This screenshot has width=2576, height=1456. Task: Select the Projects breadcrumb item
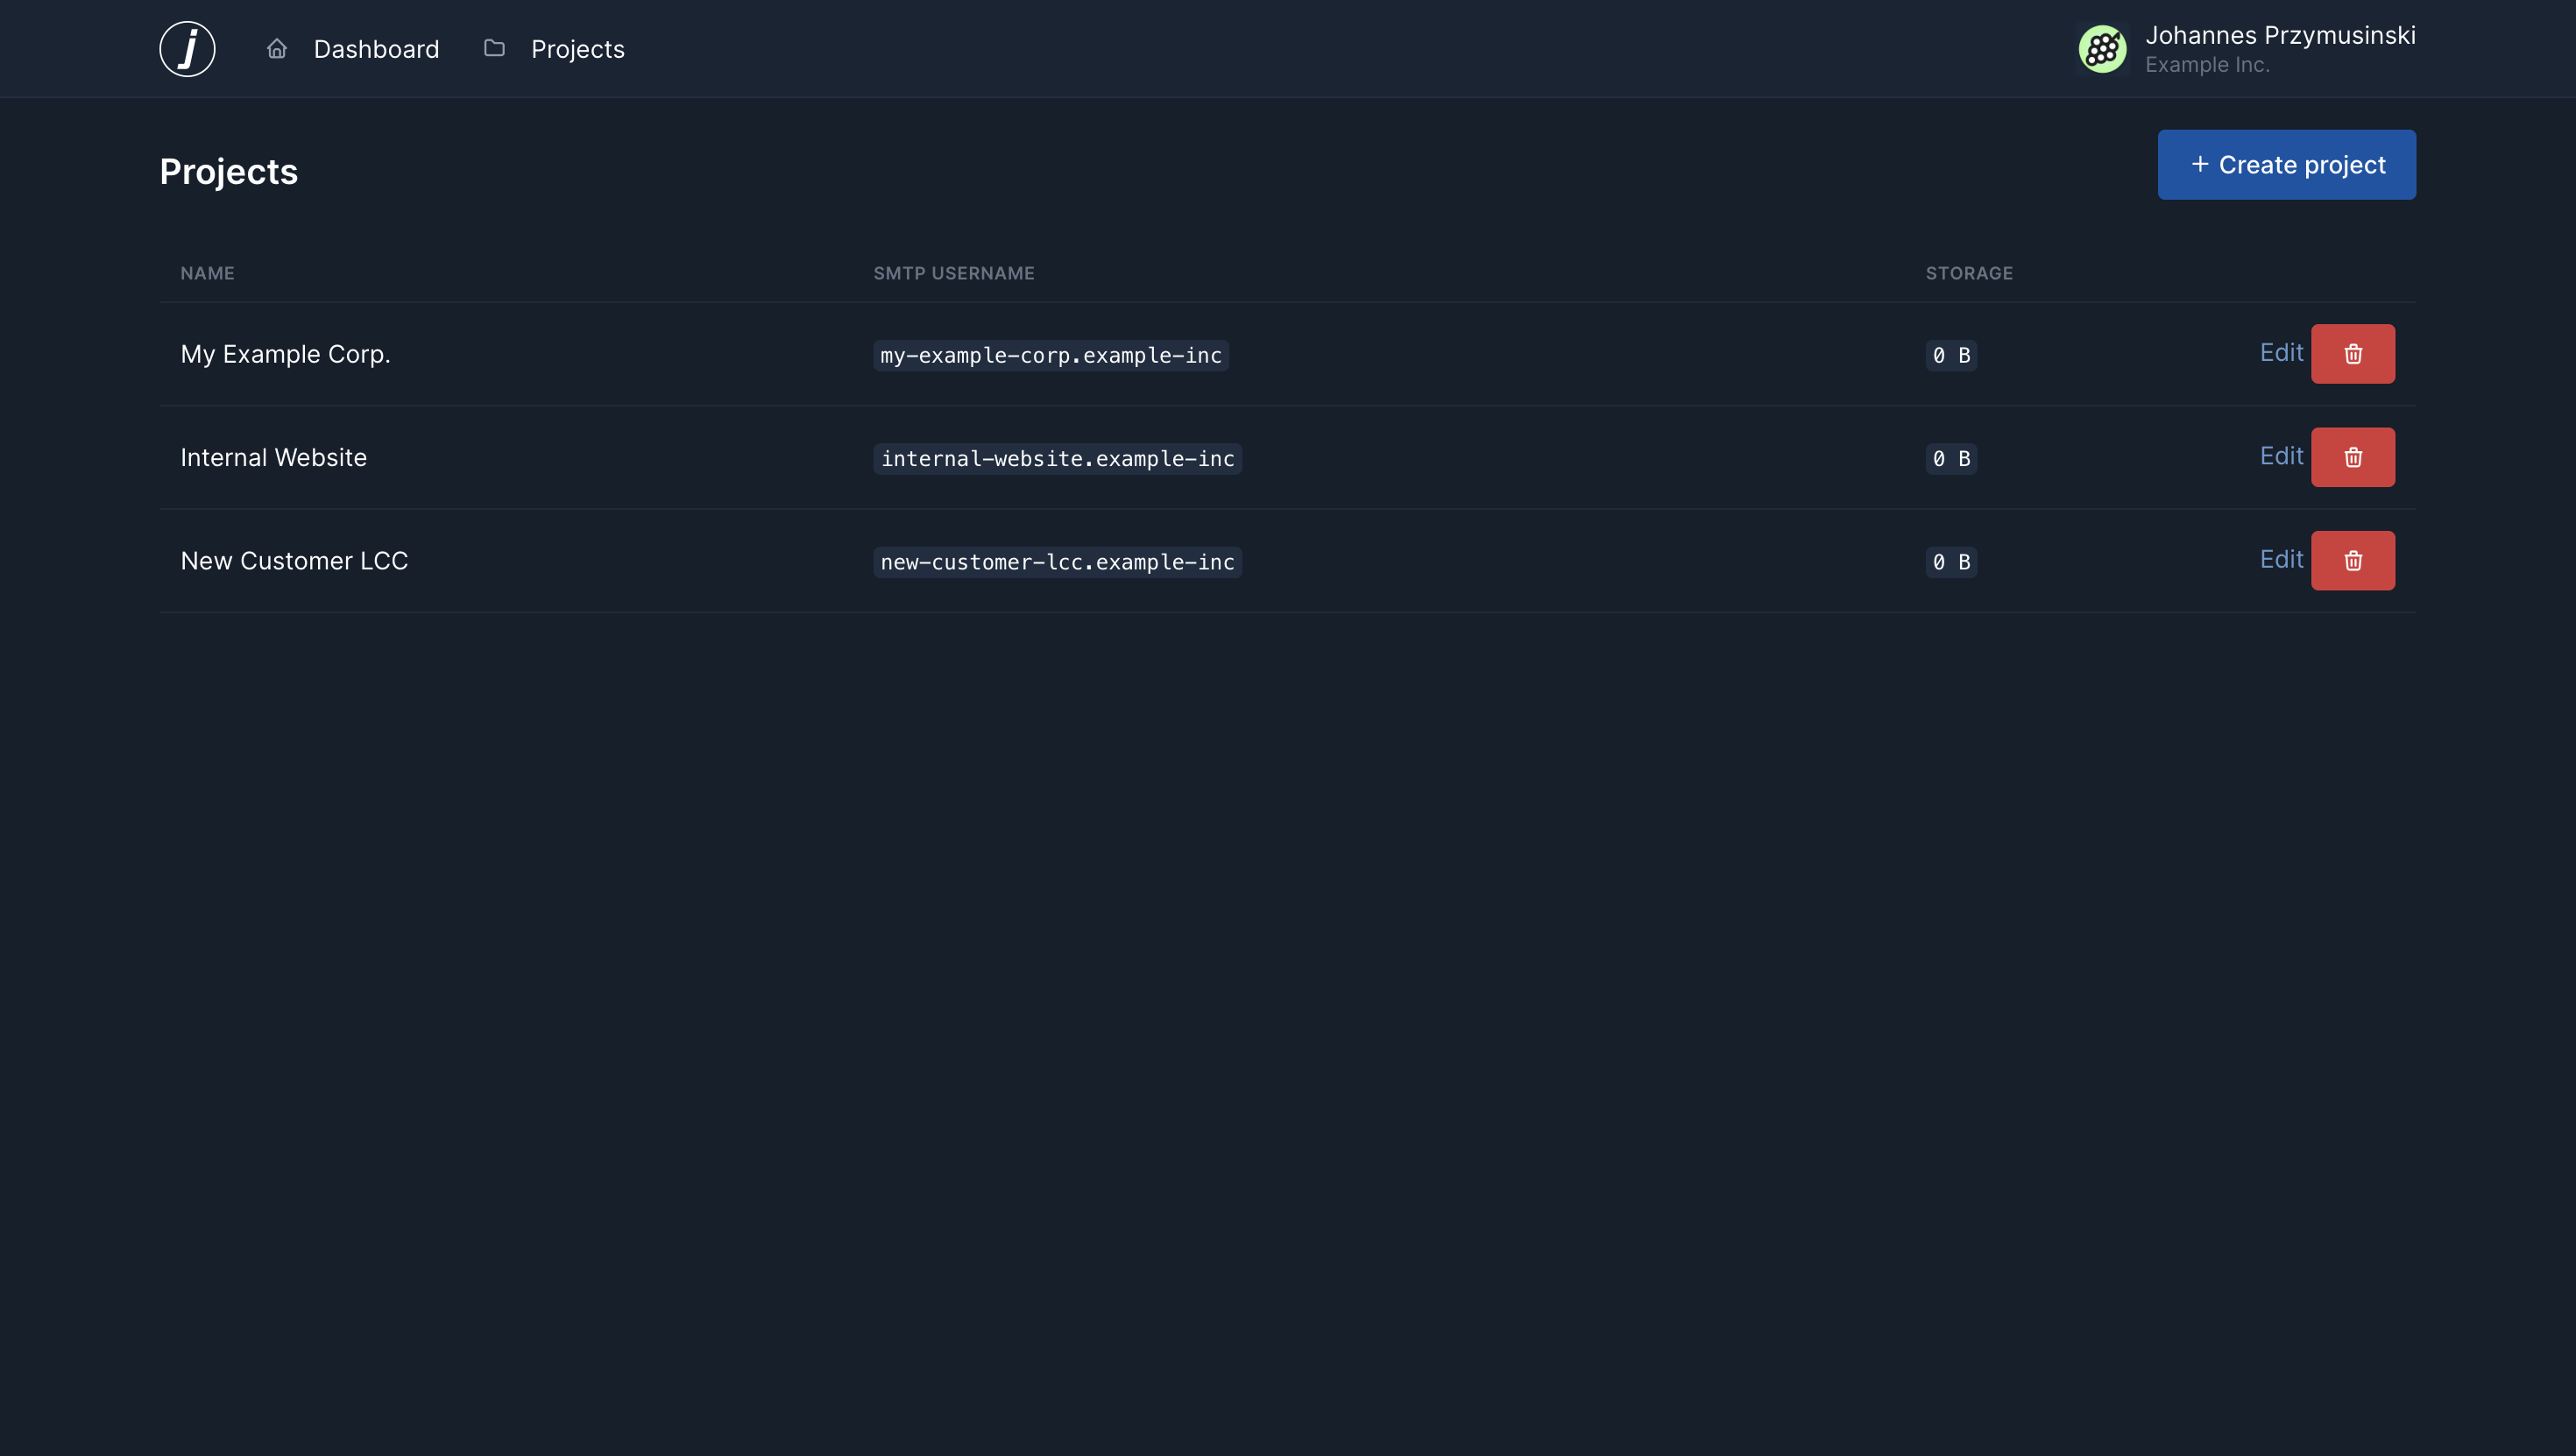click(x=578, y=48)
